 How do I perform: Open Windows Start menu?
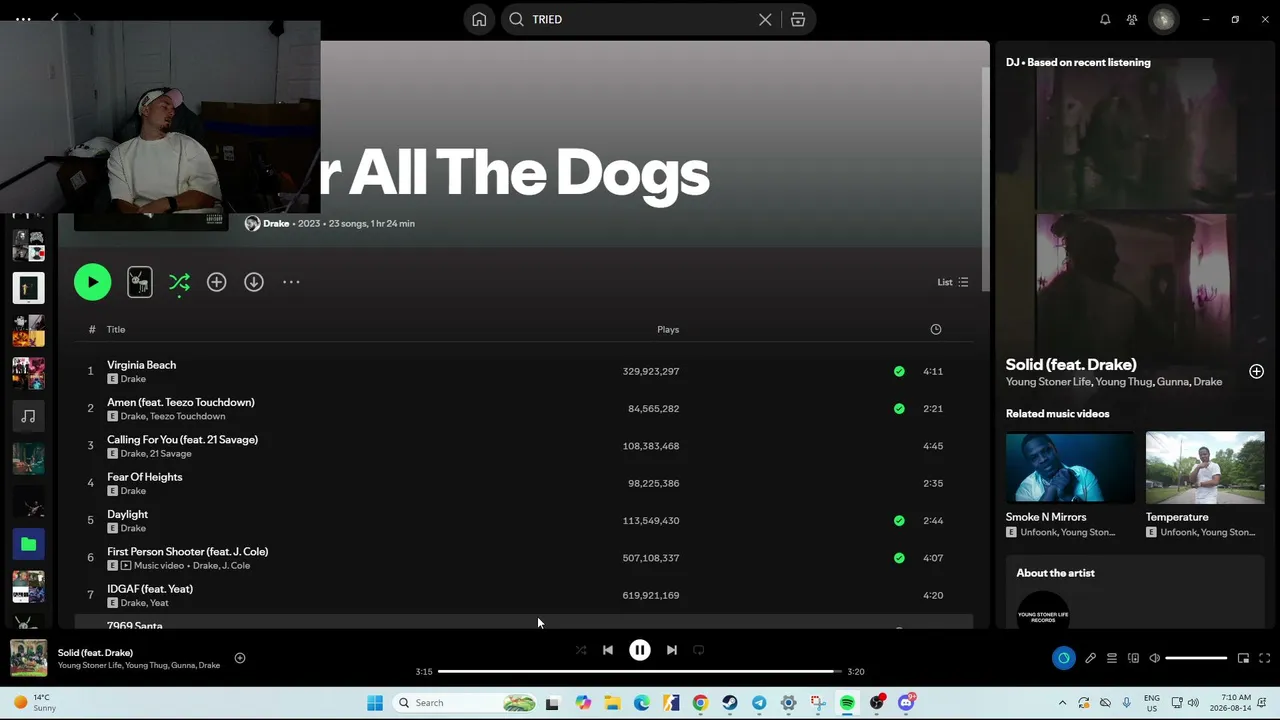[x=375, y=703]
